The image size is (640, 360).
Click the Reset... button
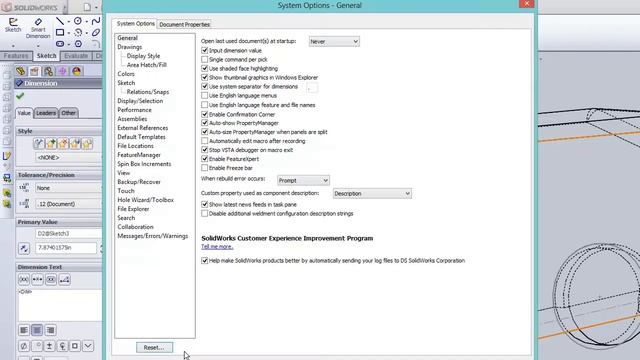click(x=154, y=347)
